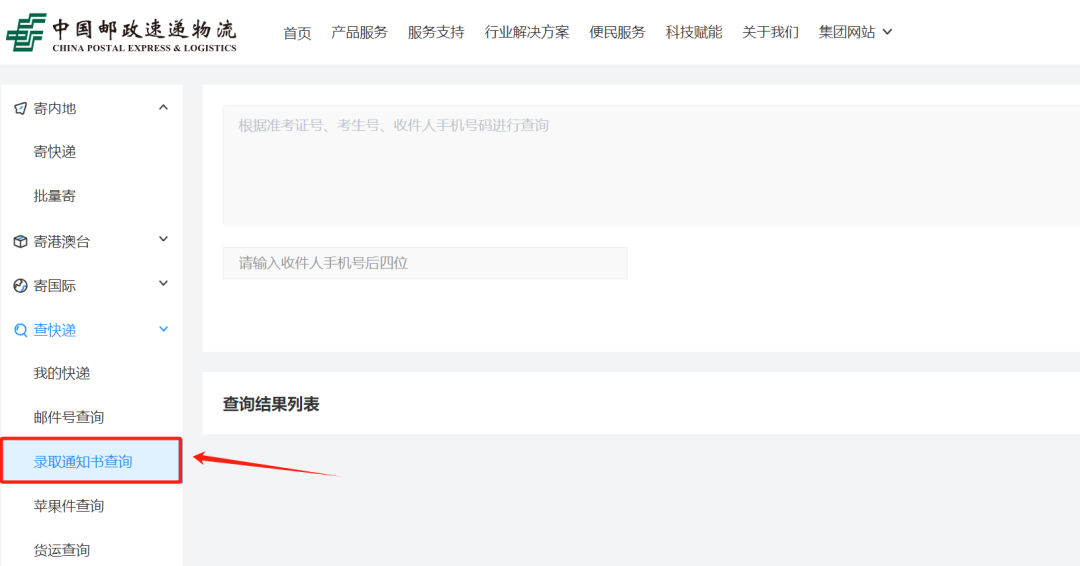The image size is (1080, 566).
Task: Open 关于我们 menu
Action: [770, 32]
